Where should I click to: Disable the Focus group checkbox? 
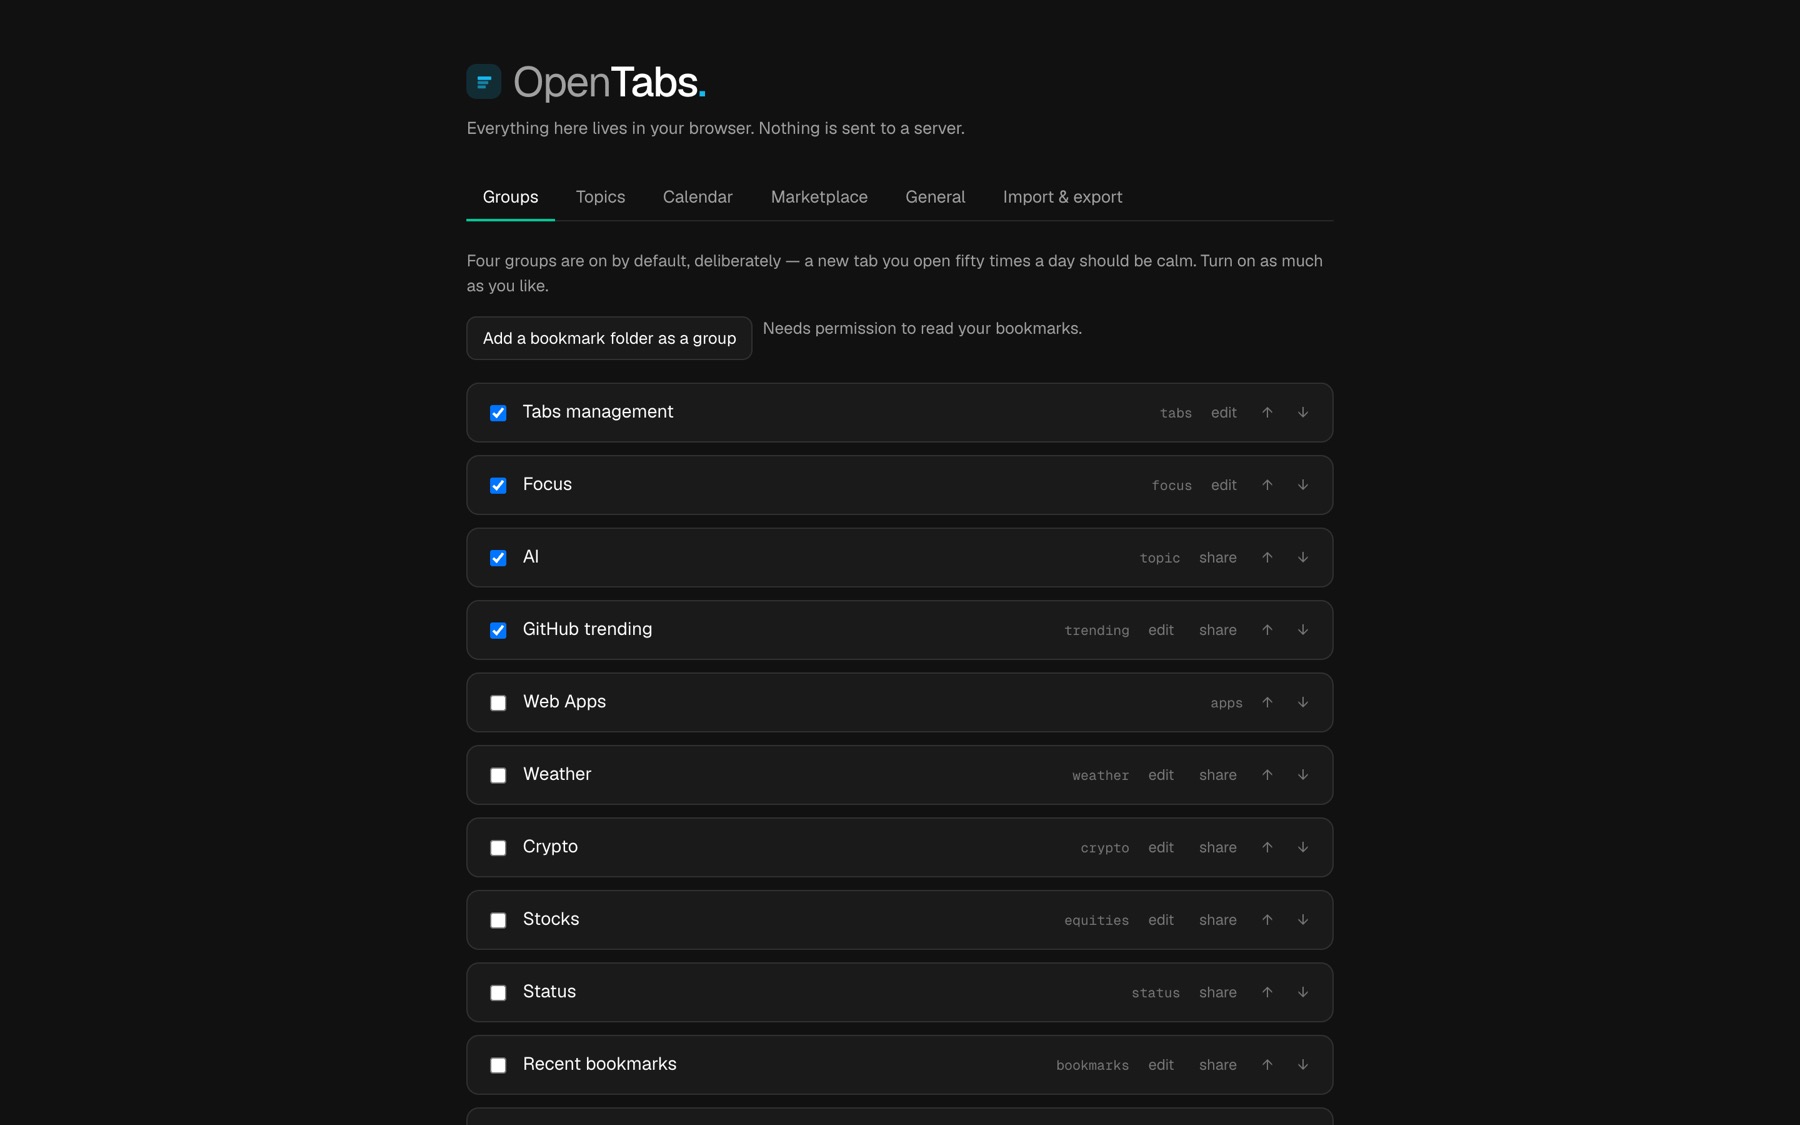click(498, 485)
